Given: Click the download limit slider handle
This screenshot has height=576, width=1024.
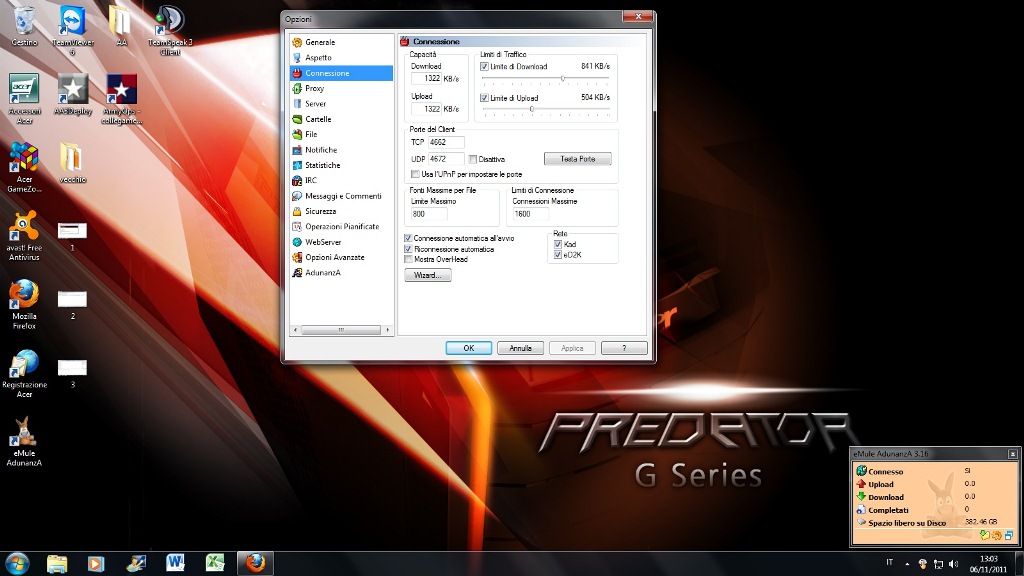Looking at the screenshot, I should pyautogui.click(x=563, y=78).
